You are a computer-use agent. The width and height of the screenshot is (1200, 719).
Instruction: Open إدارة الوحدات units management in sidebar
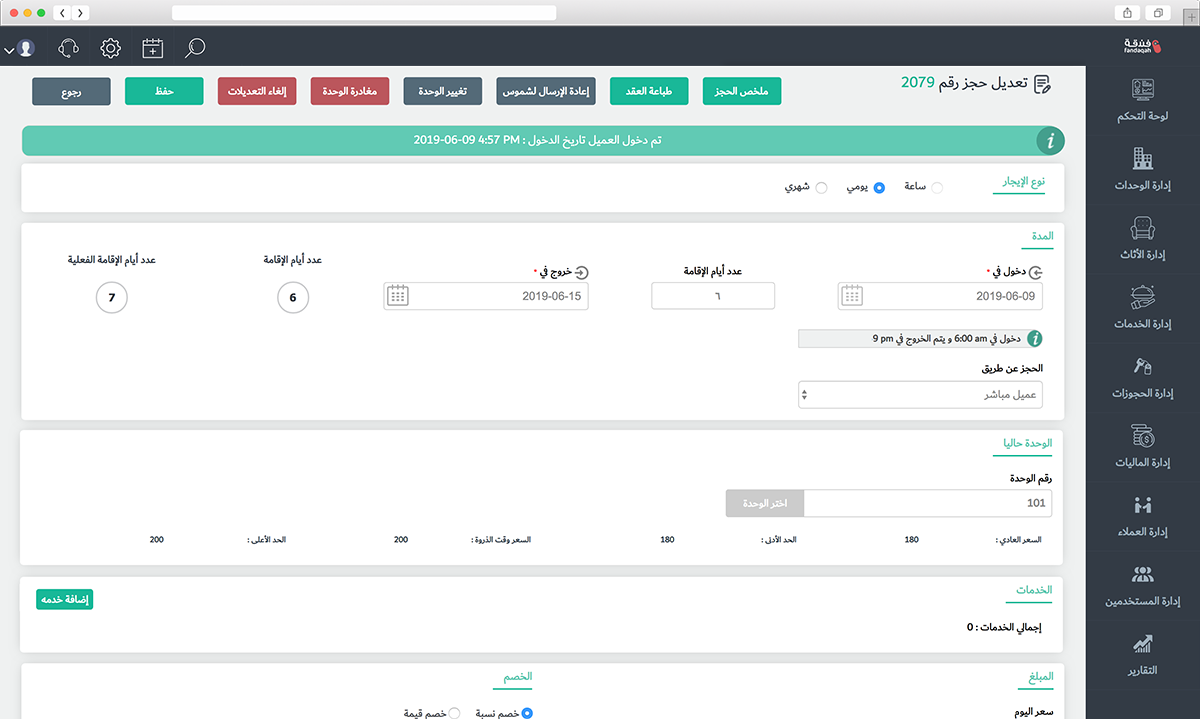click(x=1142, y=169)
